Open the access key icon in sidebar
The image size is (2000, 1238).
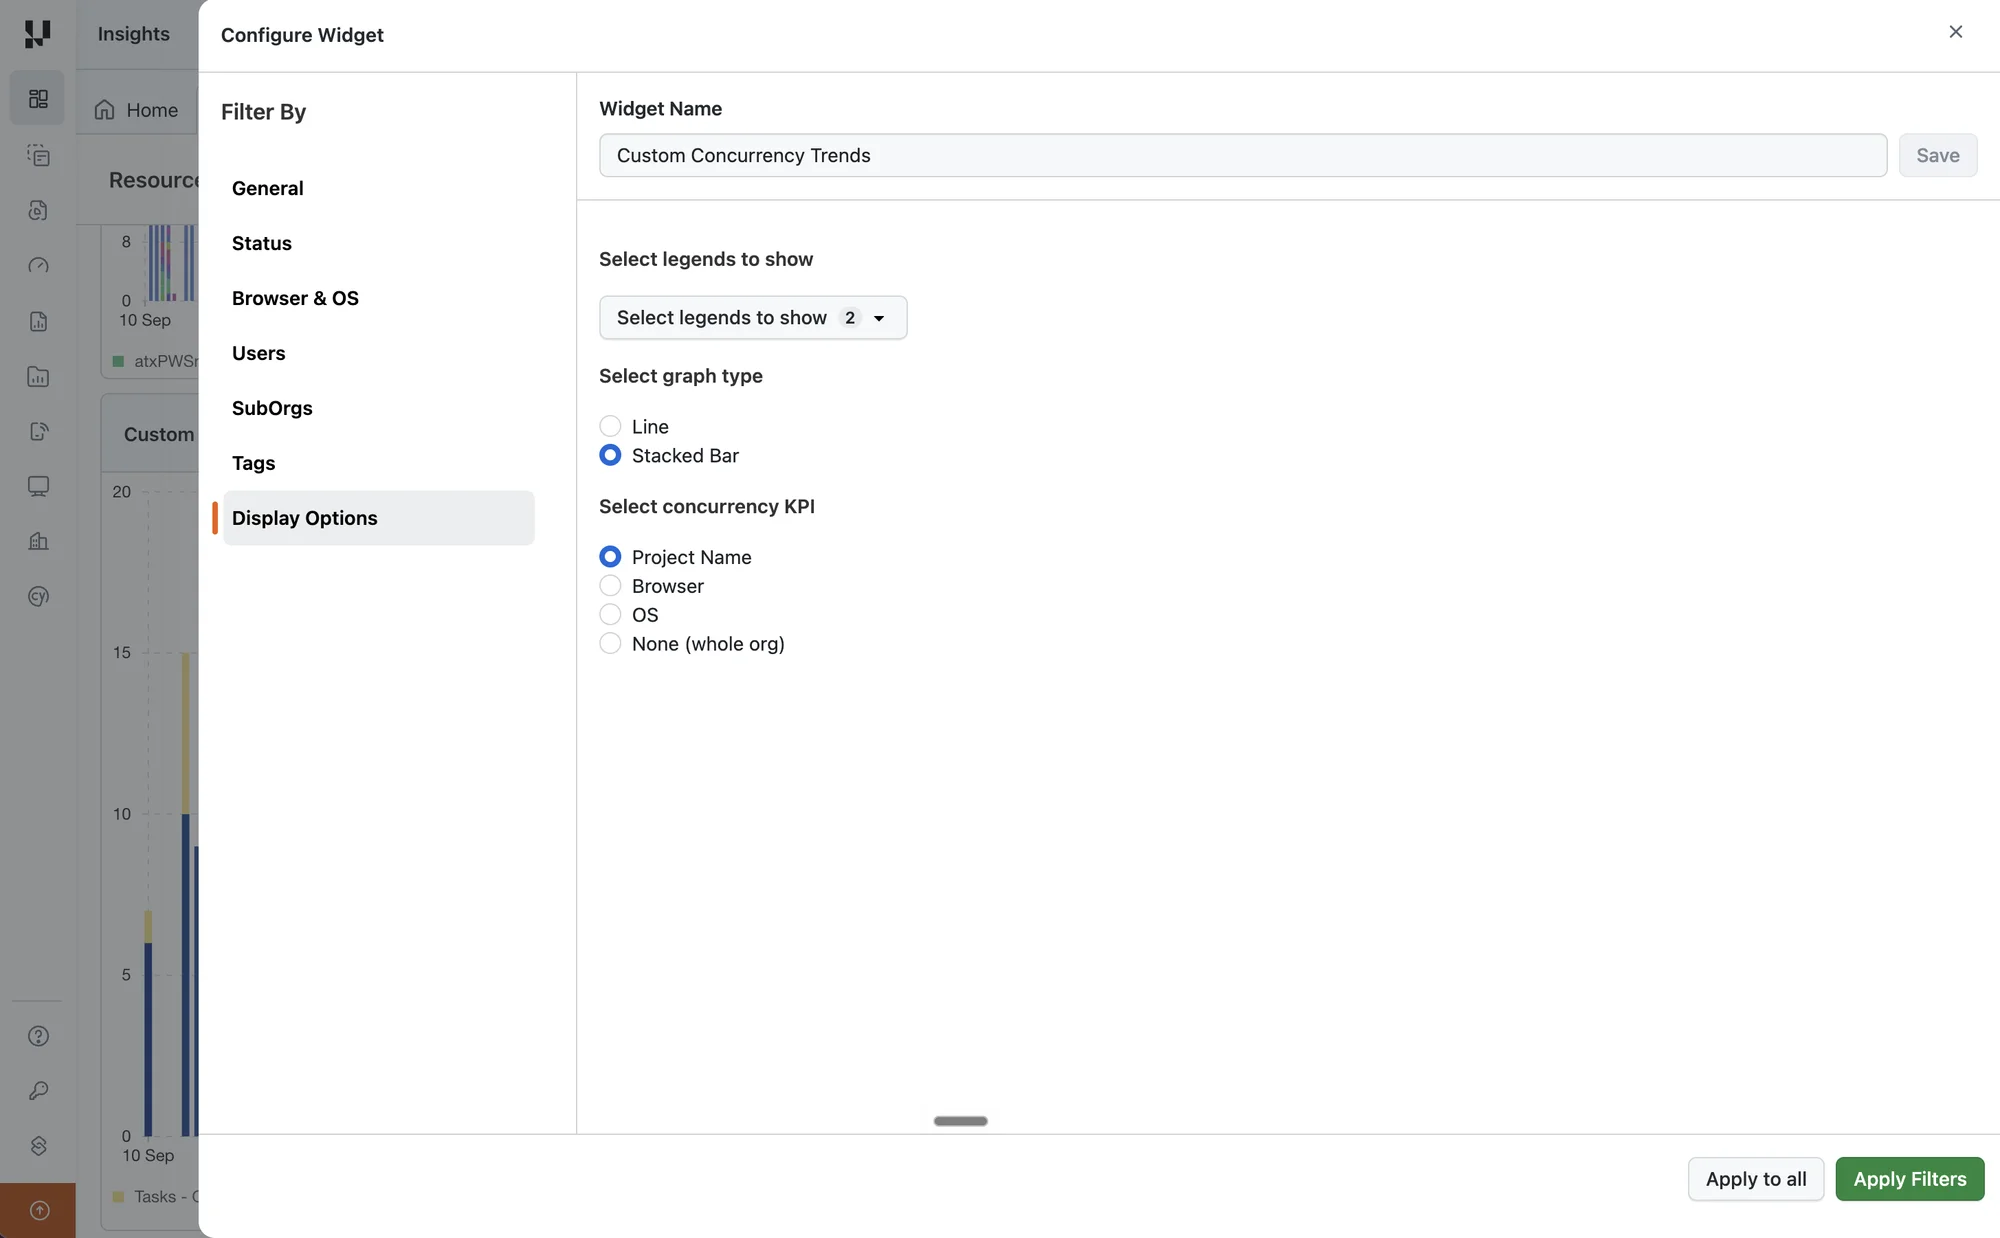pyautogui.click(x=38, y=1091)
